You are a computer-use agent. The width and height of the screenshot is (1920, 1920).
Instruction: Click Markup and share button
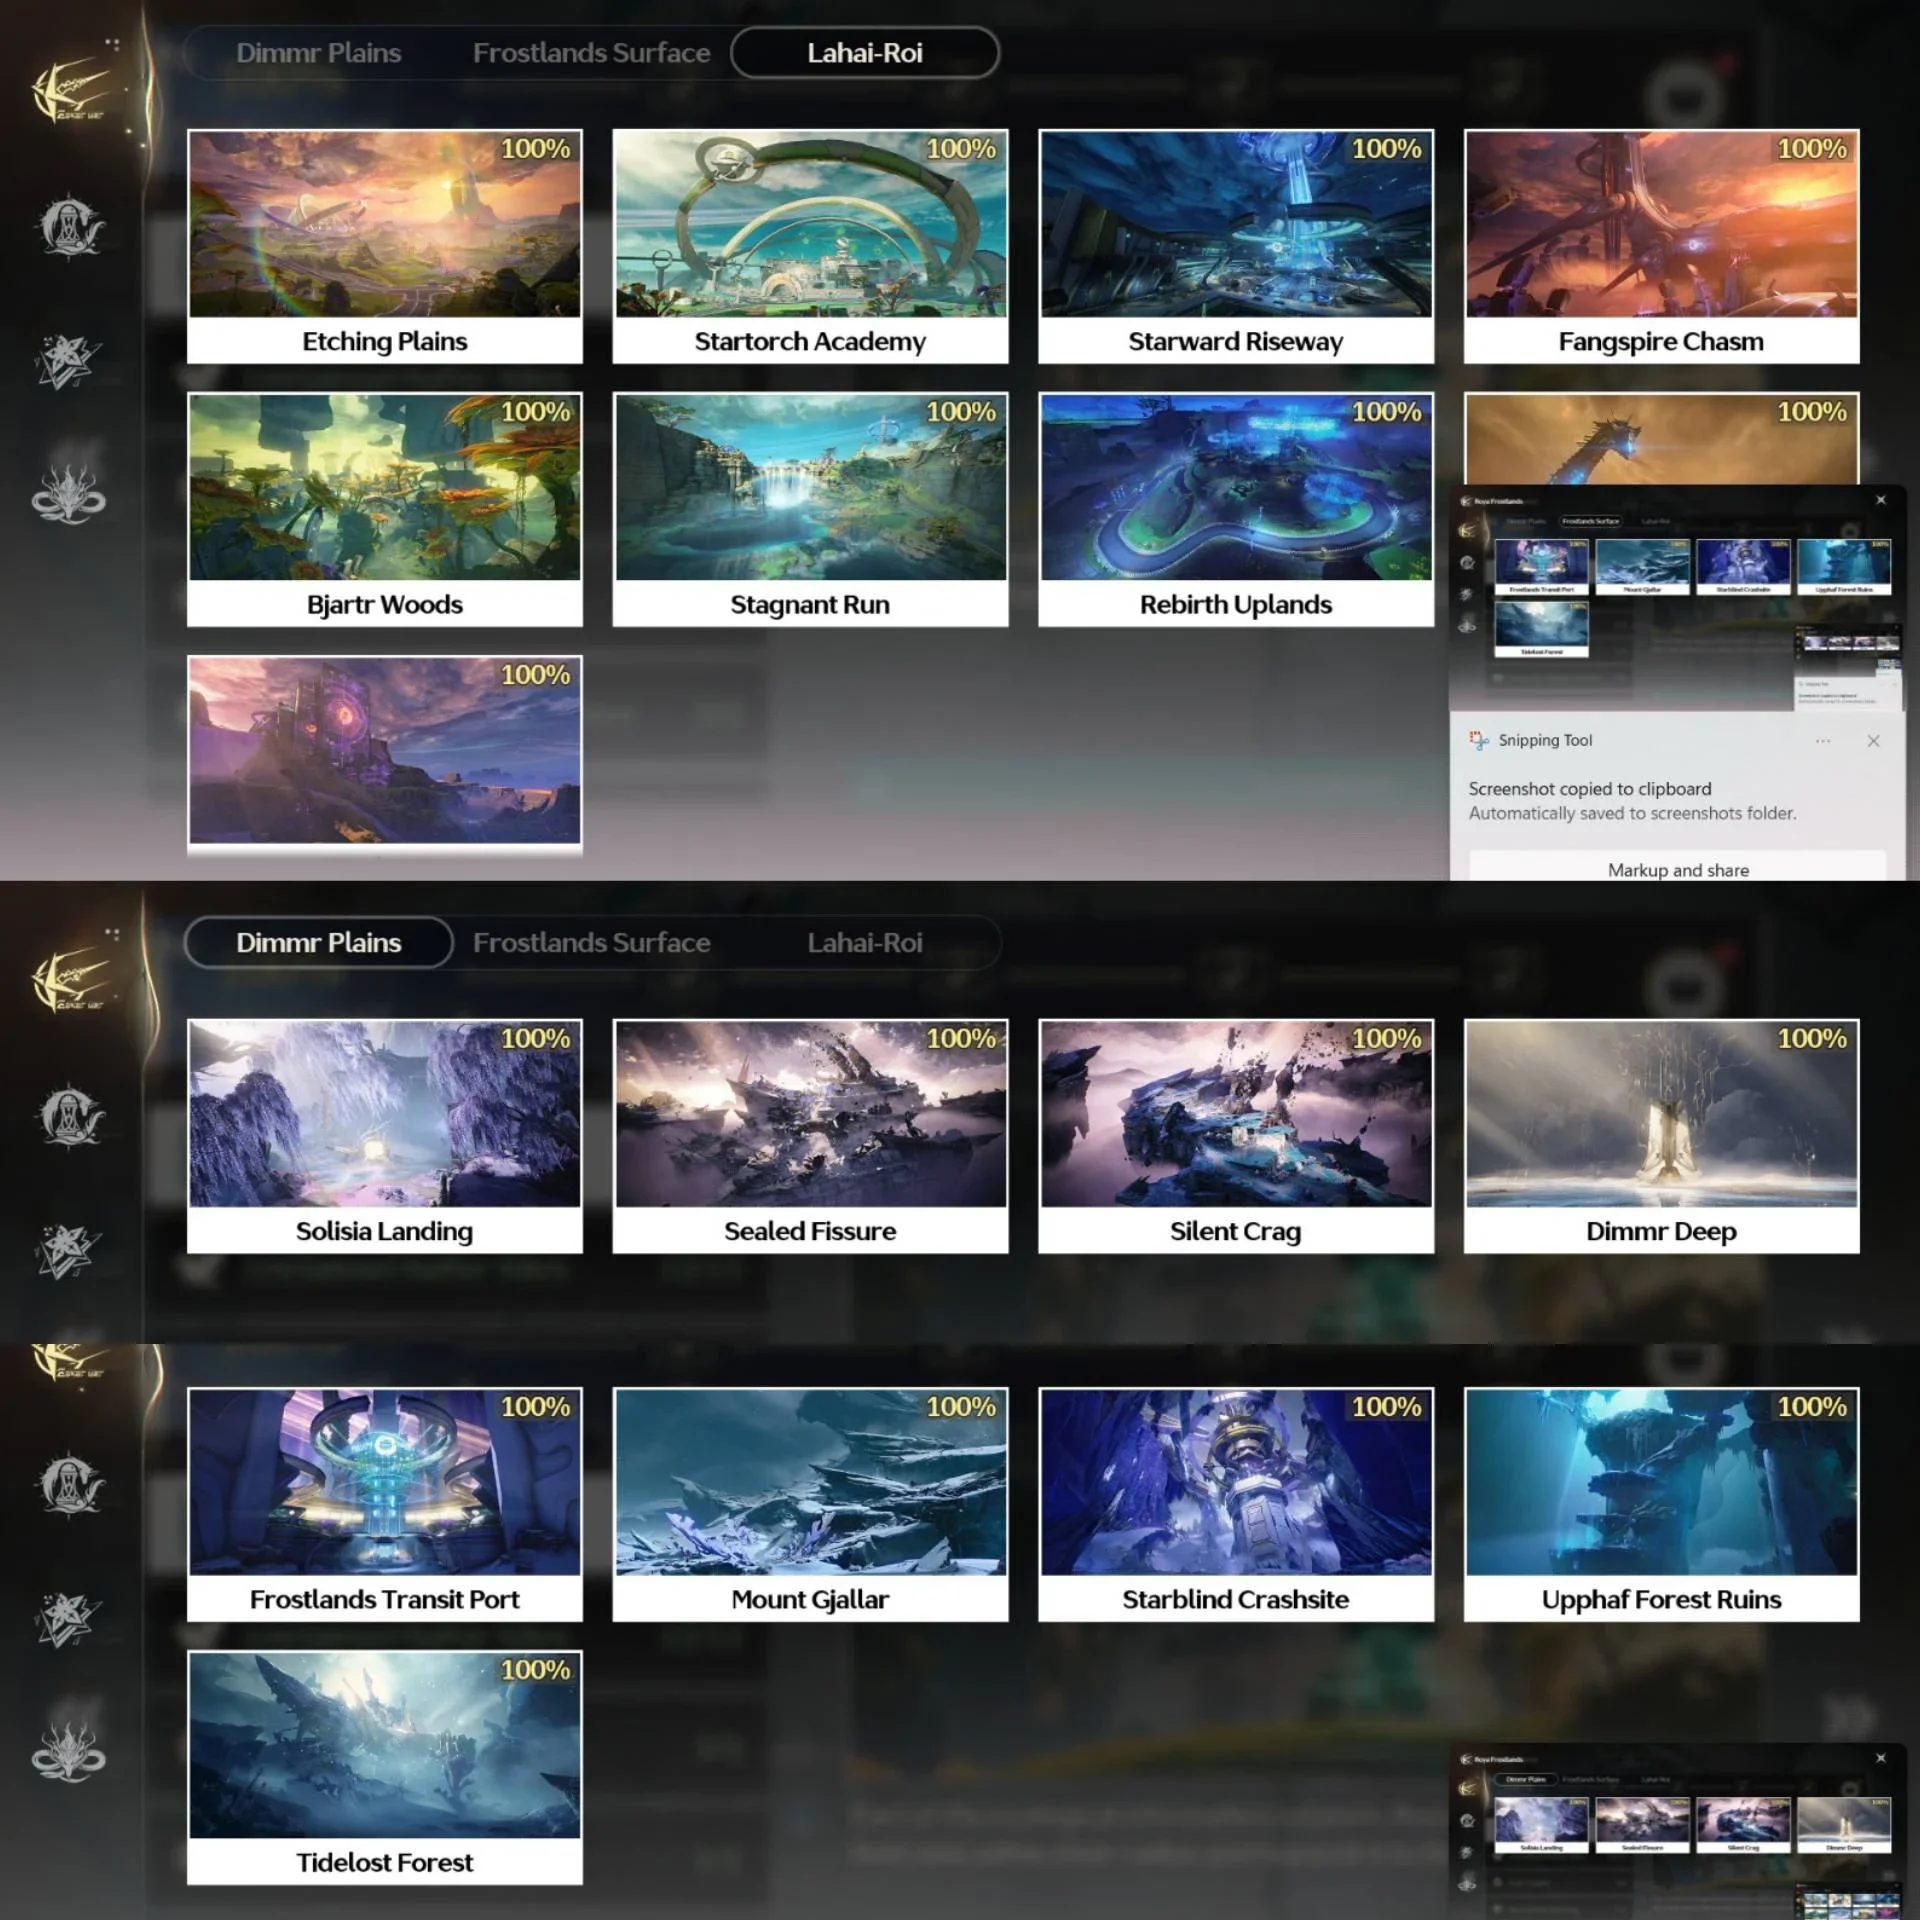click(x=1678, y=868)
